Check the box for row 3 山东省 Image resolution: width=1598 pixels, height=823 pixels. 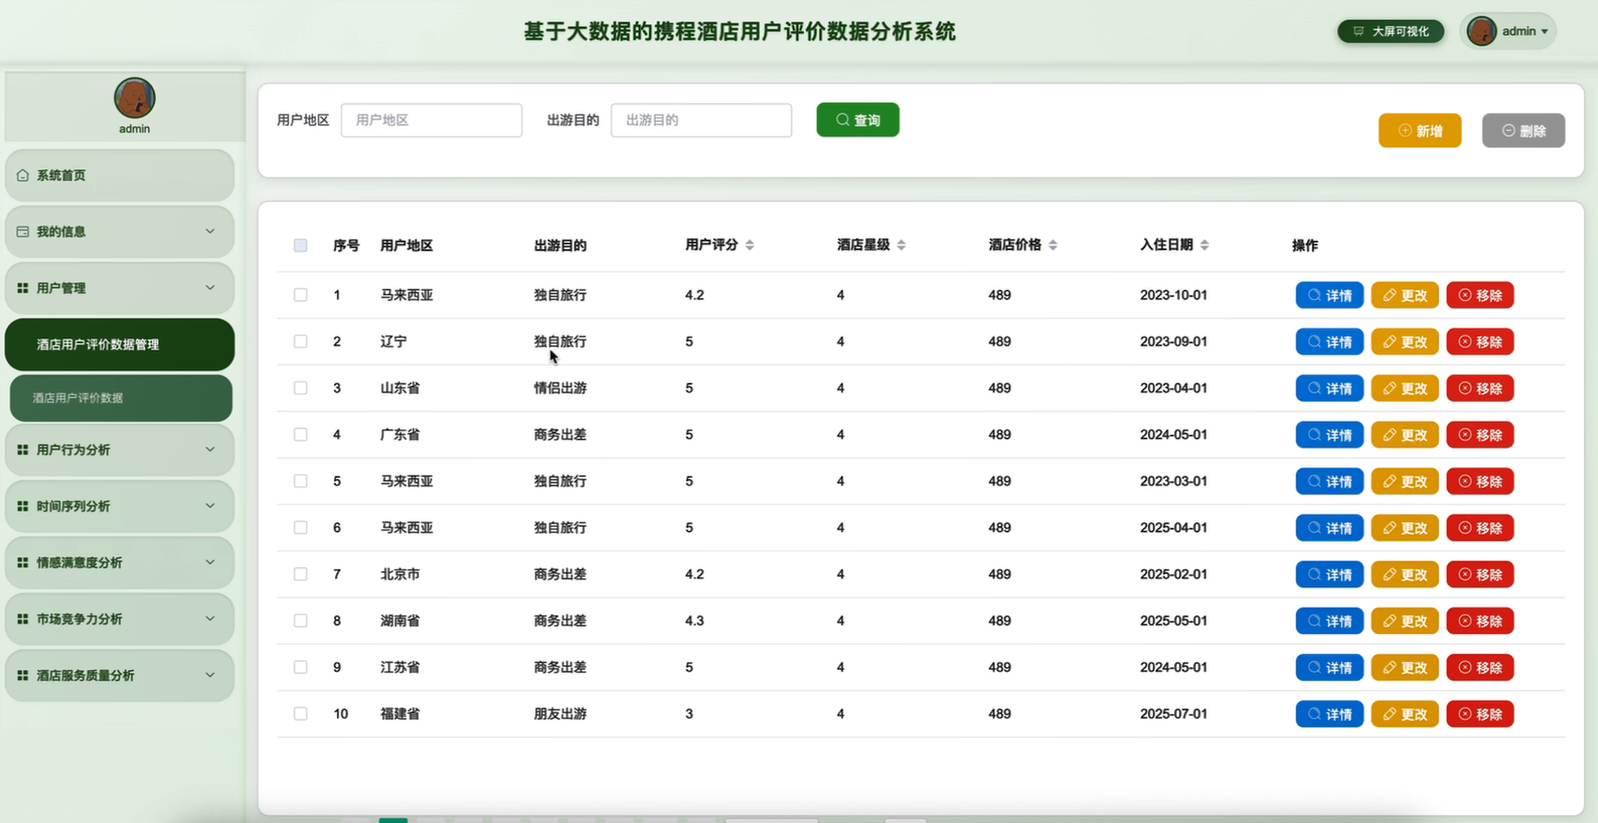(x=300, y=388)
